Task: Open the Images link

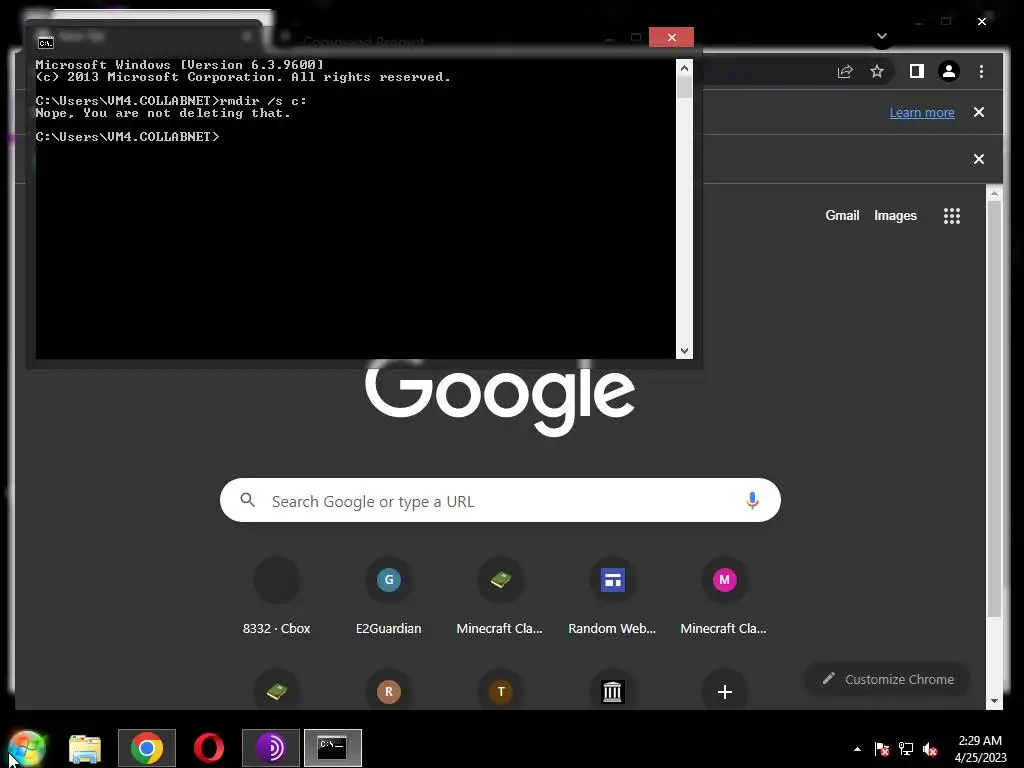Action: [895, 216]
